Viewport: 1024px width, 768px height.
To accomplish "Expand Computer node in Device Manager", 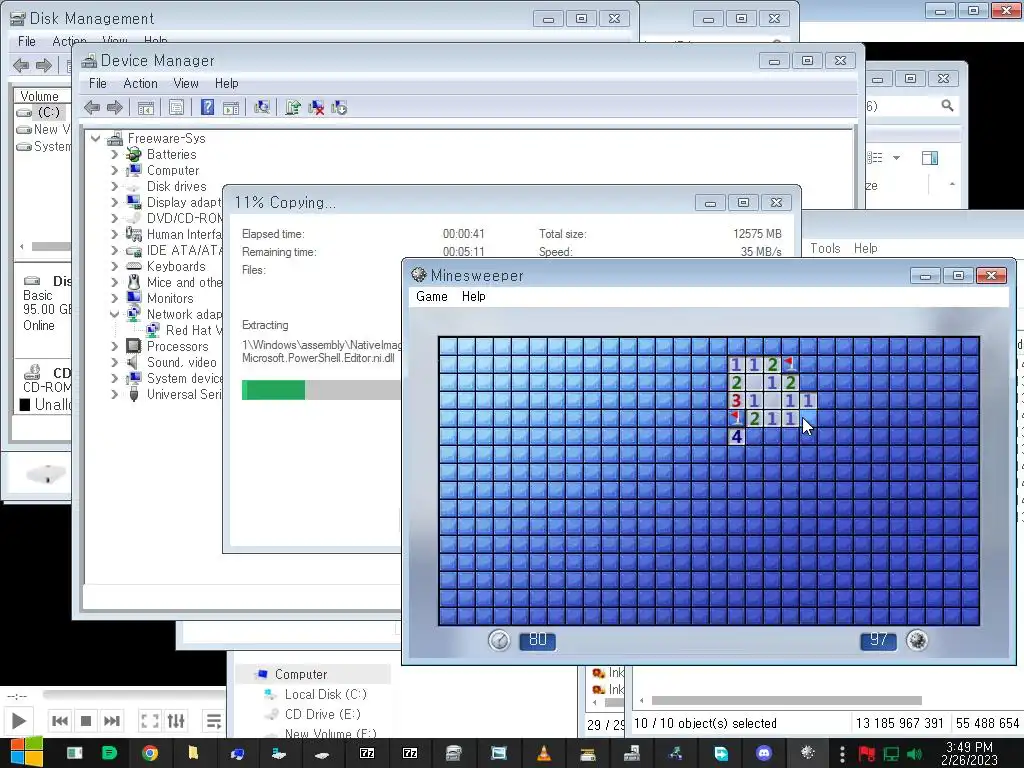I will 115,170.
